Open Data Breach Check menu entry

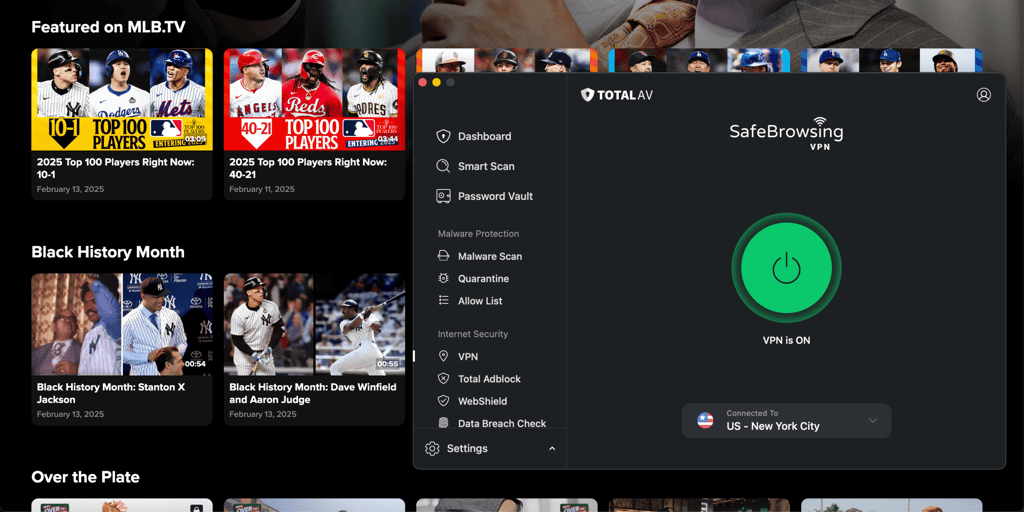502,423
